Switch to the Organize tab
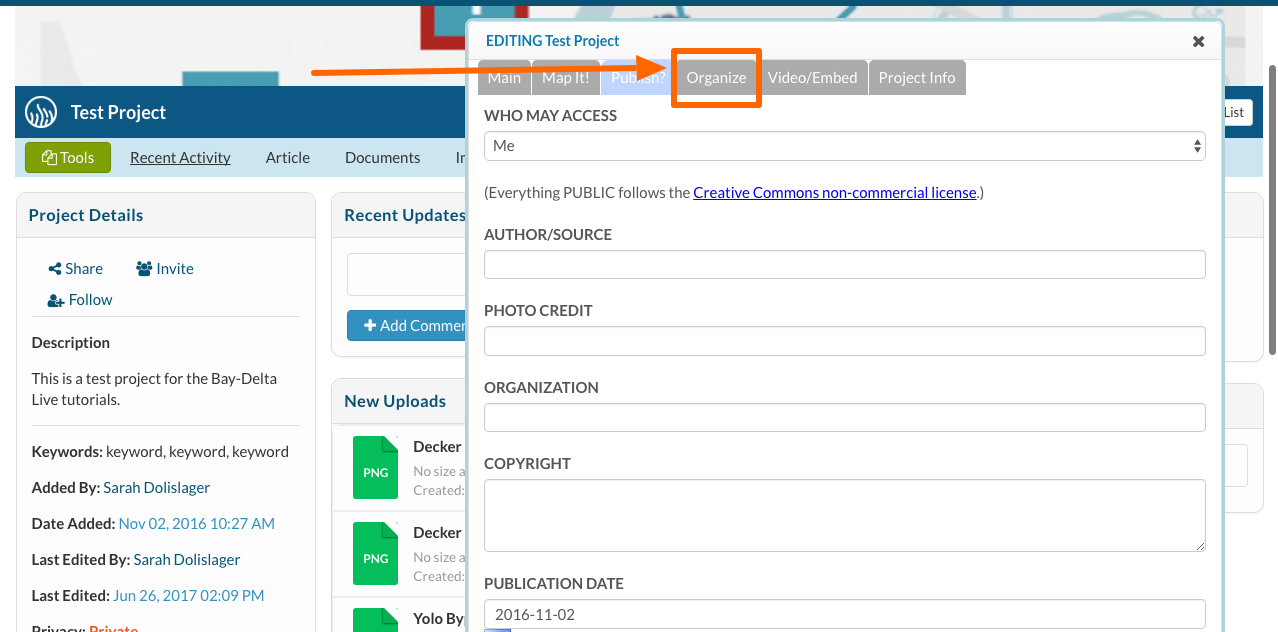Screen dimensions: 1278x632 point(716,78)
